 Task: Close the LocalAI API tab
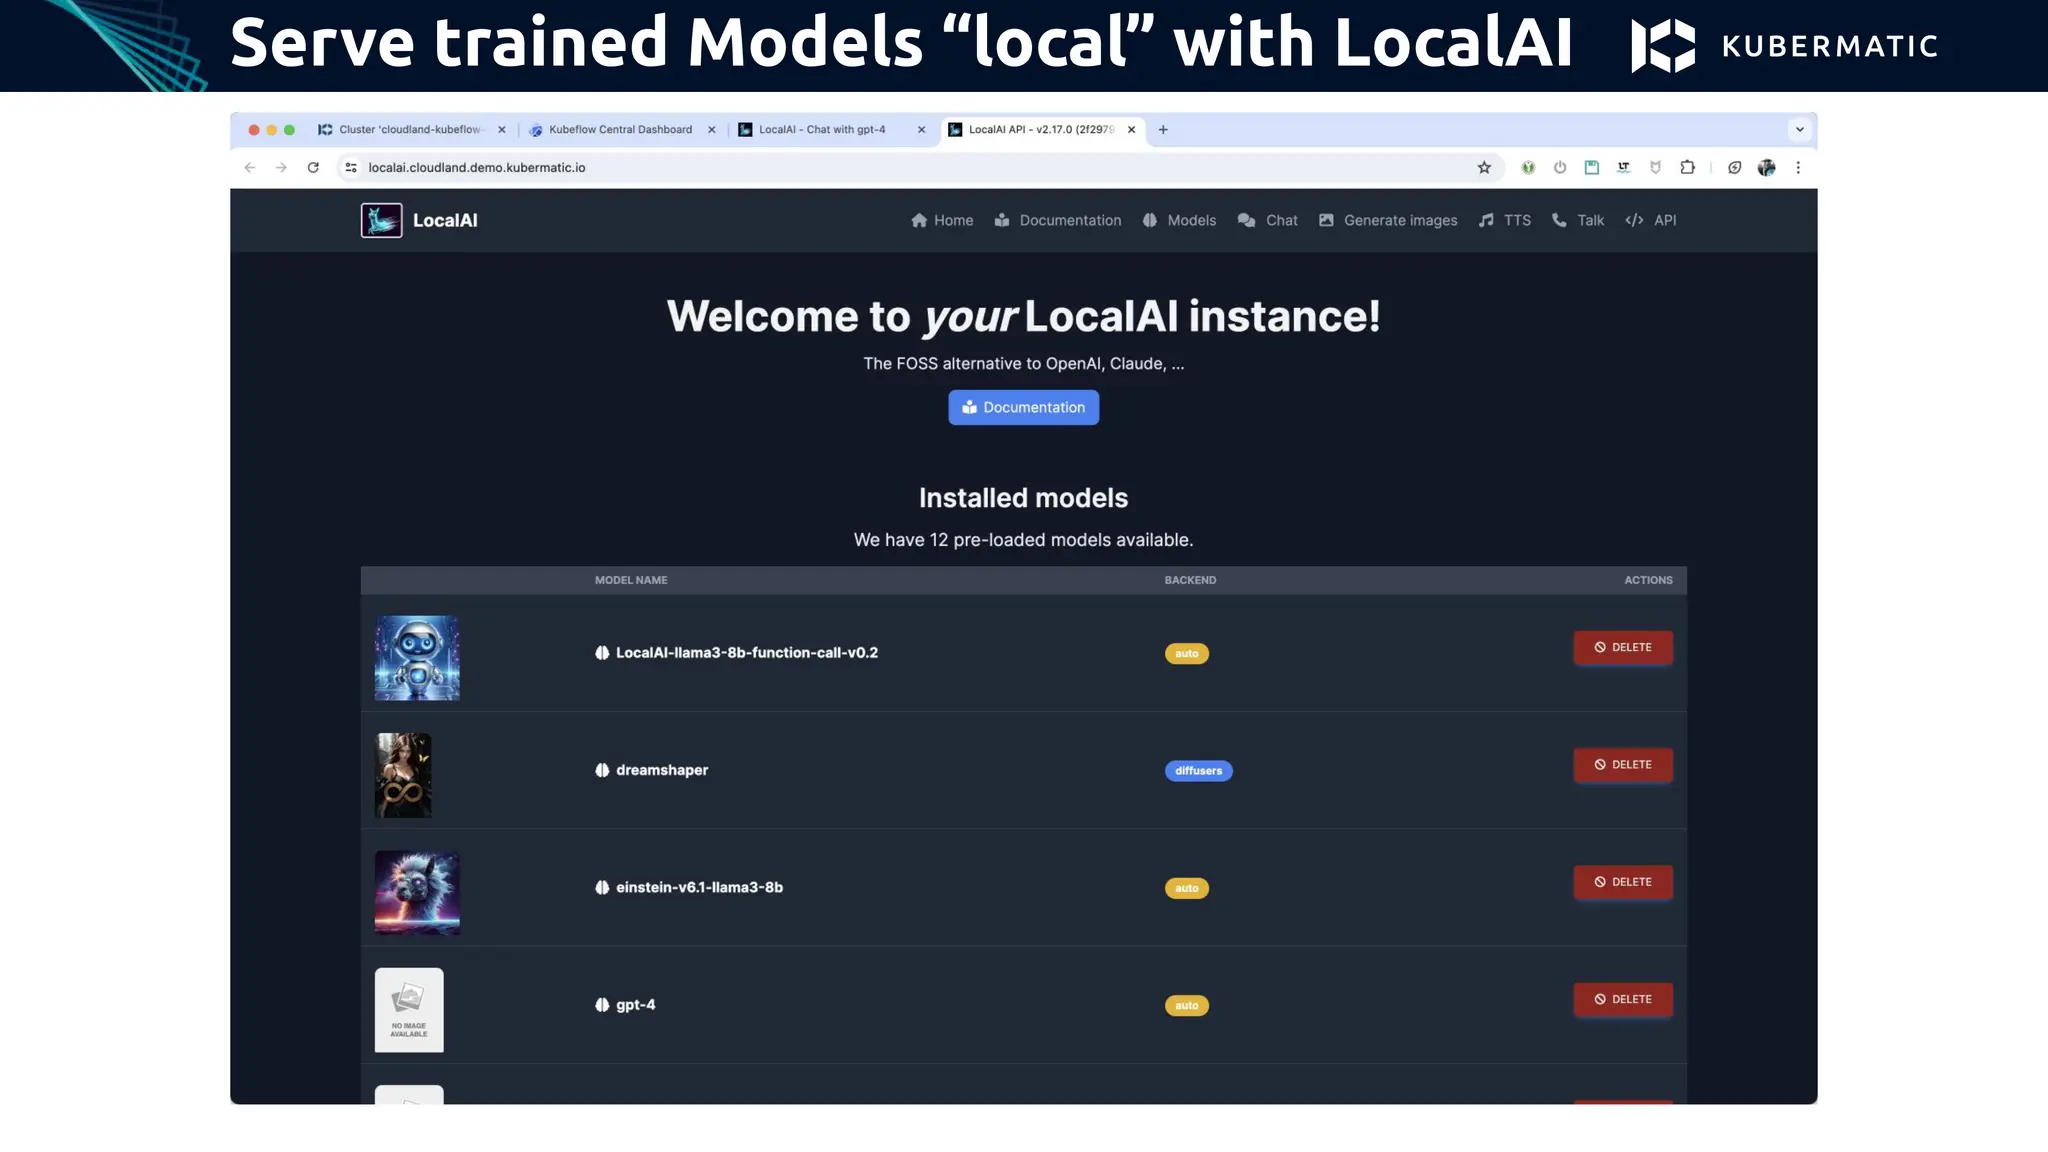[1132, 130]
